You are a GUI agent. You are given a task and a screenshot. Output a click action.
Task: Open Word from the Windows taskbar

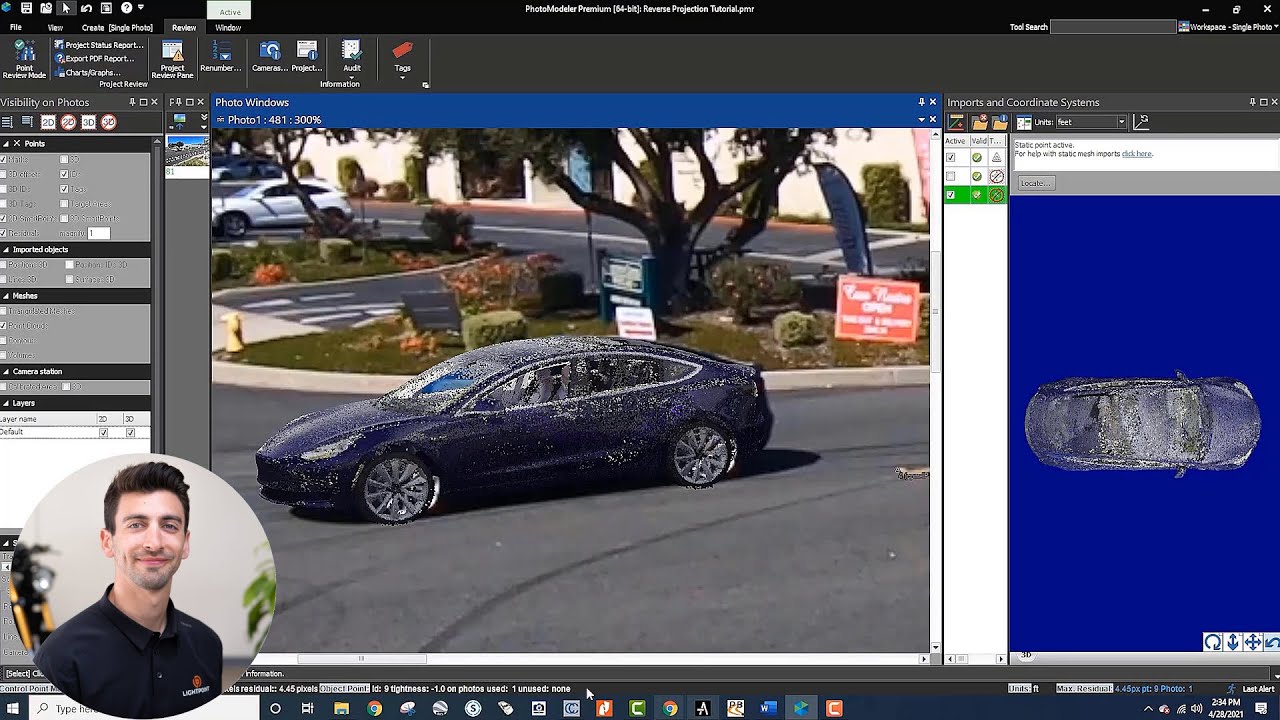768,708
